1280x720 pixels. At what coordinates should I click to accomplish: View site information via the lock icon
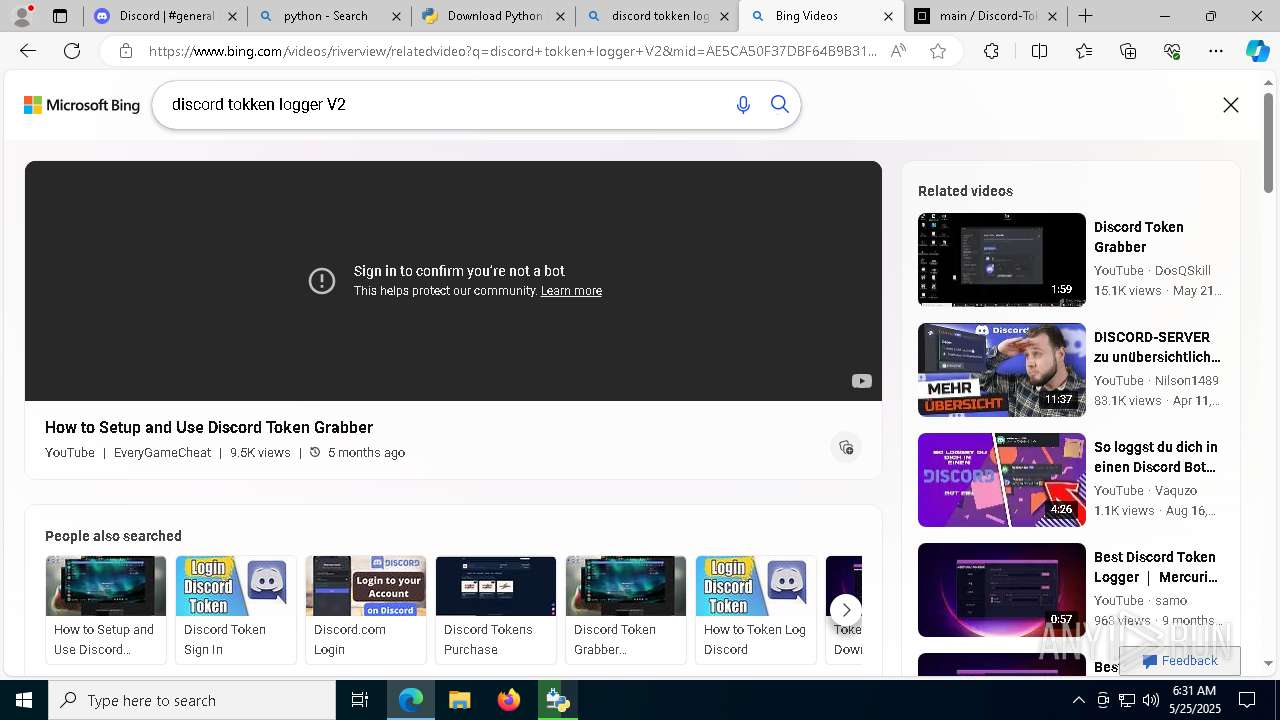[126, 51]
